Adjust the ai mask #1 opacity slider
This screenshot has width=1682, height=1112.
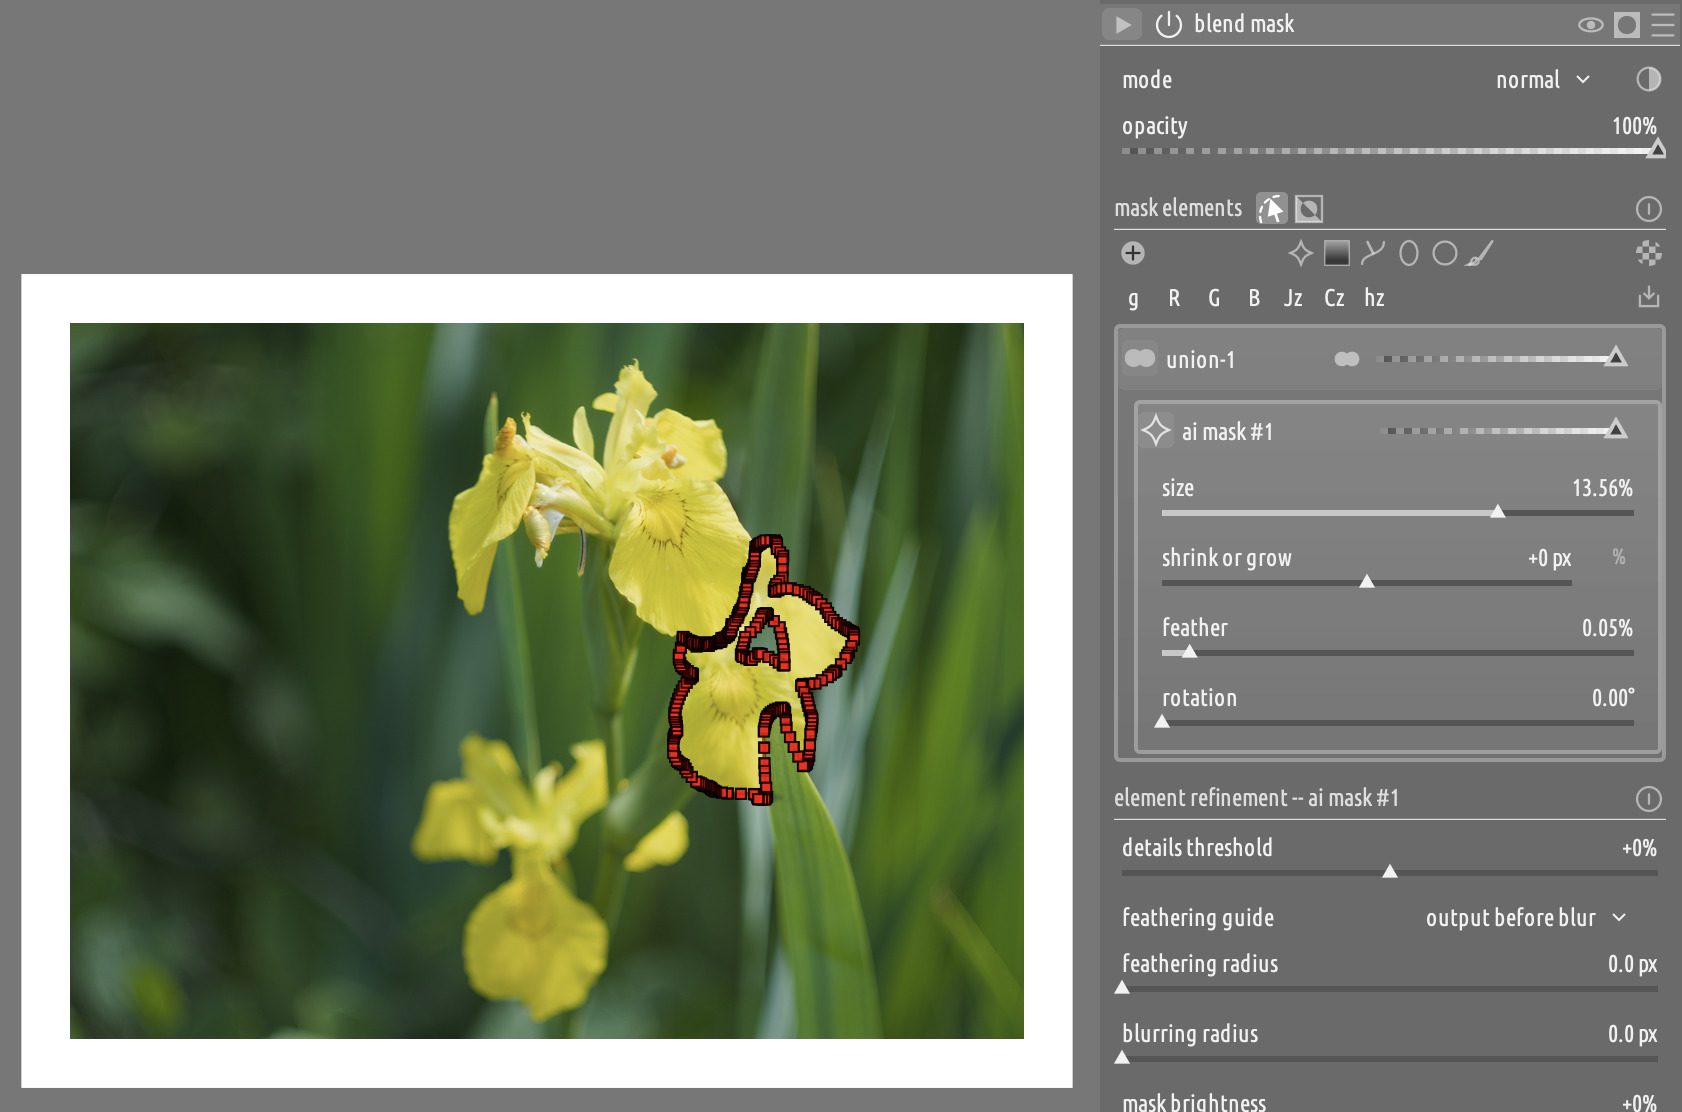click(x=1505, y=430)
